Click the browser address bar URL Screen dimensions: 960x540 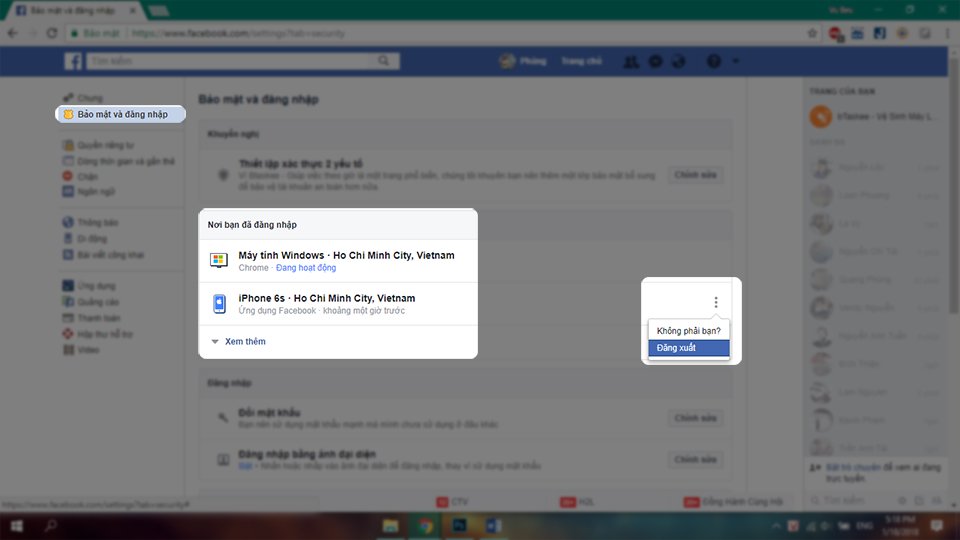[239, 33]
